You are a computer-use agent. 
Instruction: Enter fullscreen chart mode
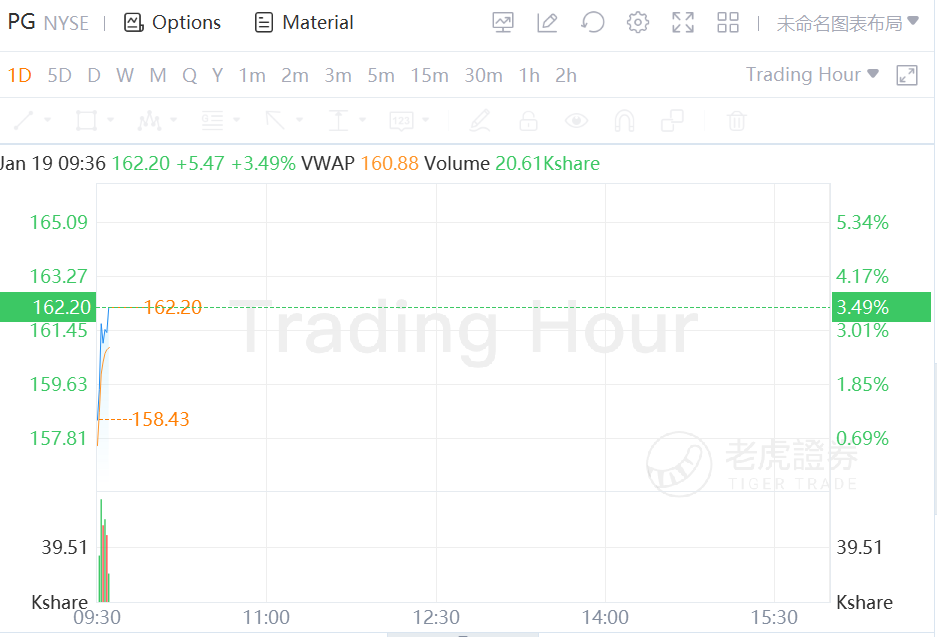click(683, 22)
